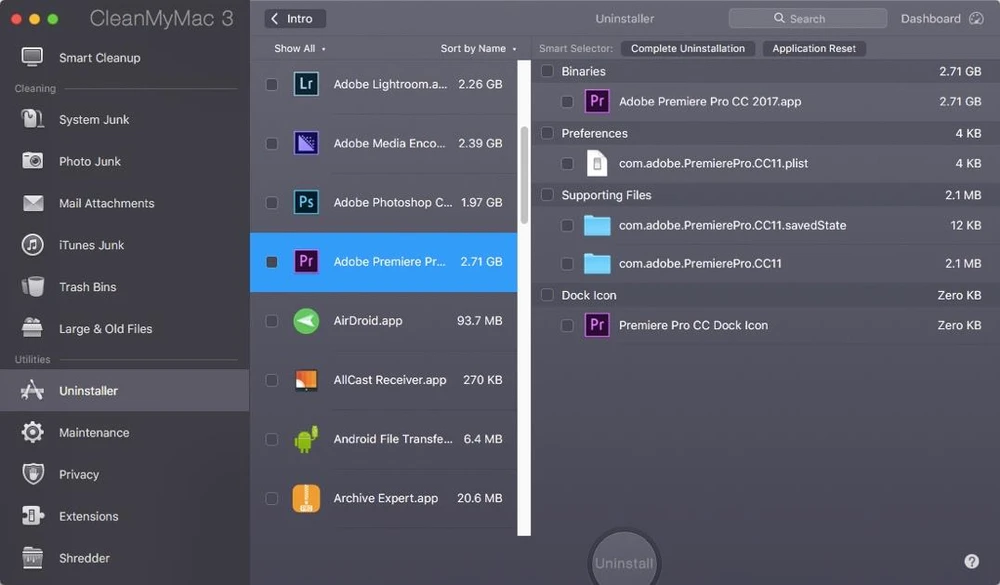
Task: Open the Photo Junk camera icon
Action: click(x=33, y=161)
